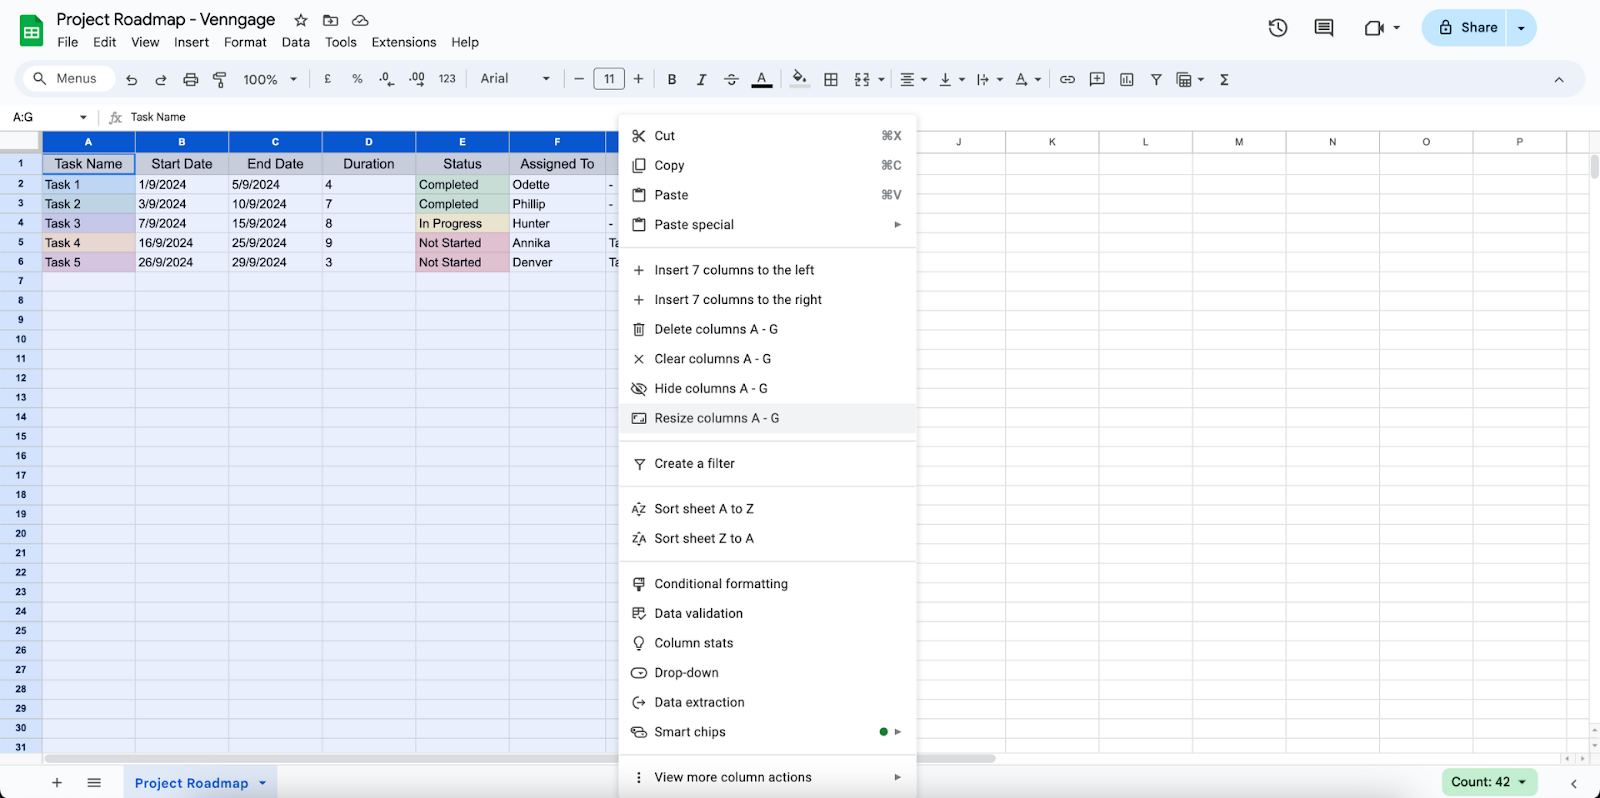This screenshot has height=798, width=1600.
Task: Choose Paste special from context menu
Action: click(x=767, y=225)
